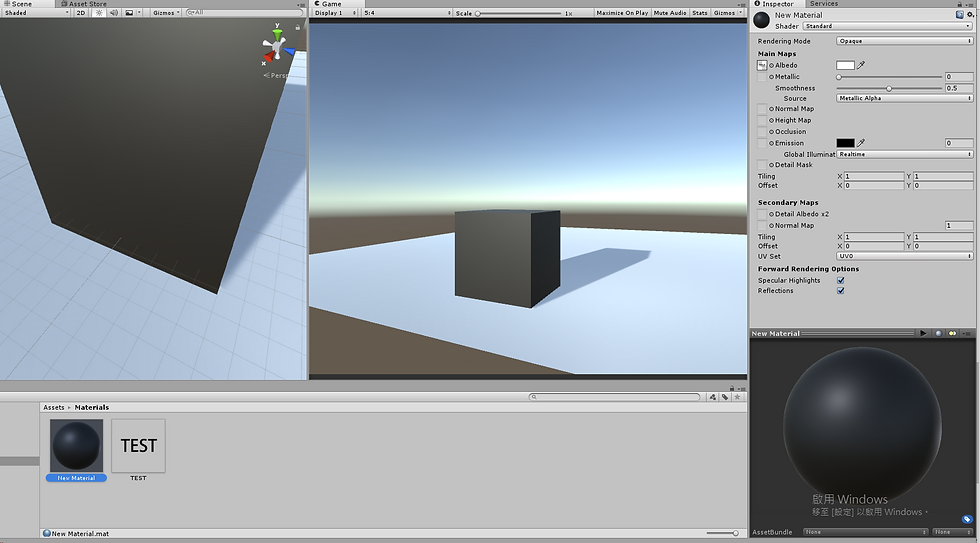Image resolution: width=980 pixels, height=543 pixels.
Task: Toggle scene audio speaker icon
Action: 114,12
